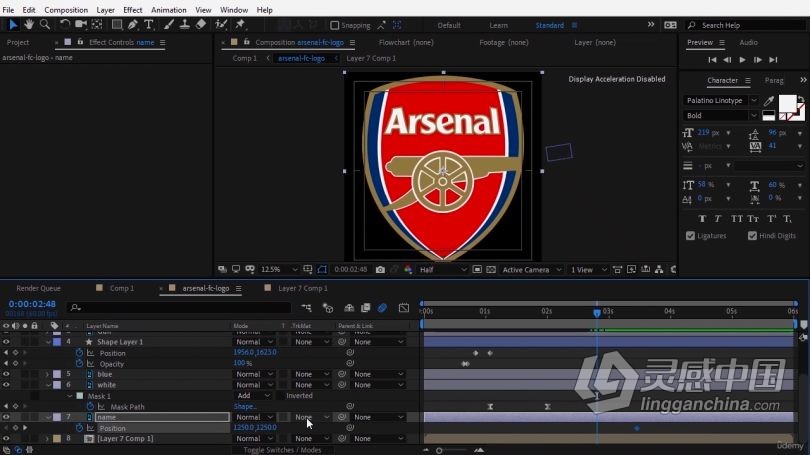This screenshot has width=810, height=455.
Task: Open the graph editor in timeline
Action: pyautogui.click(x=404, y=308)
